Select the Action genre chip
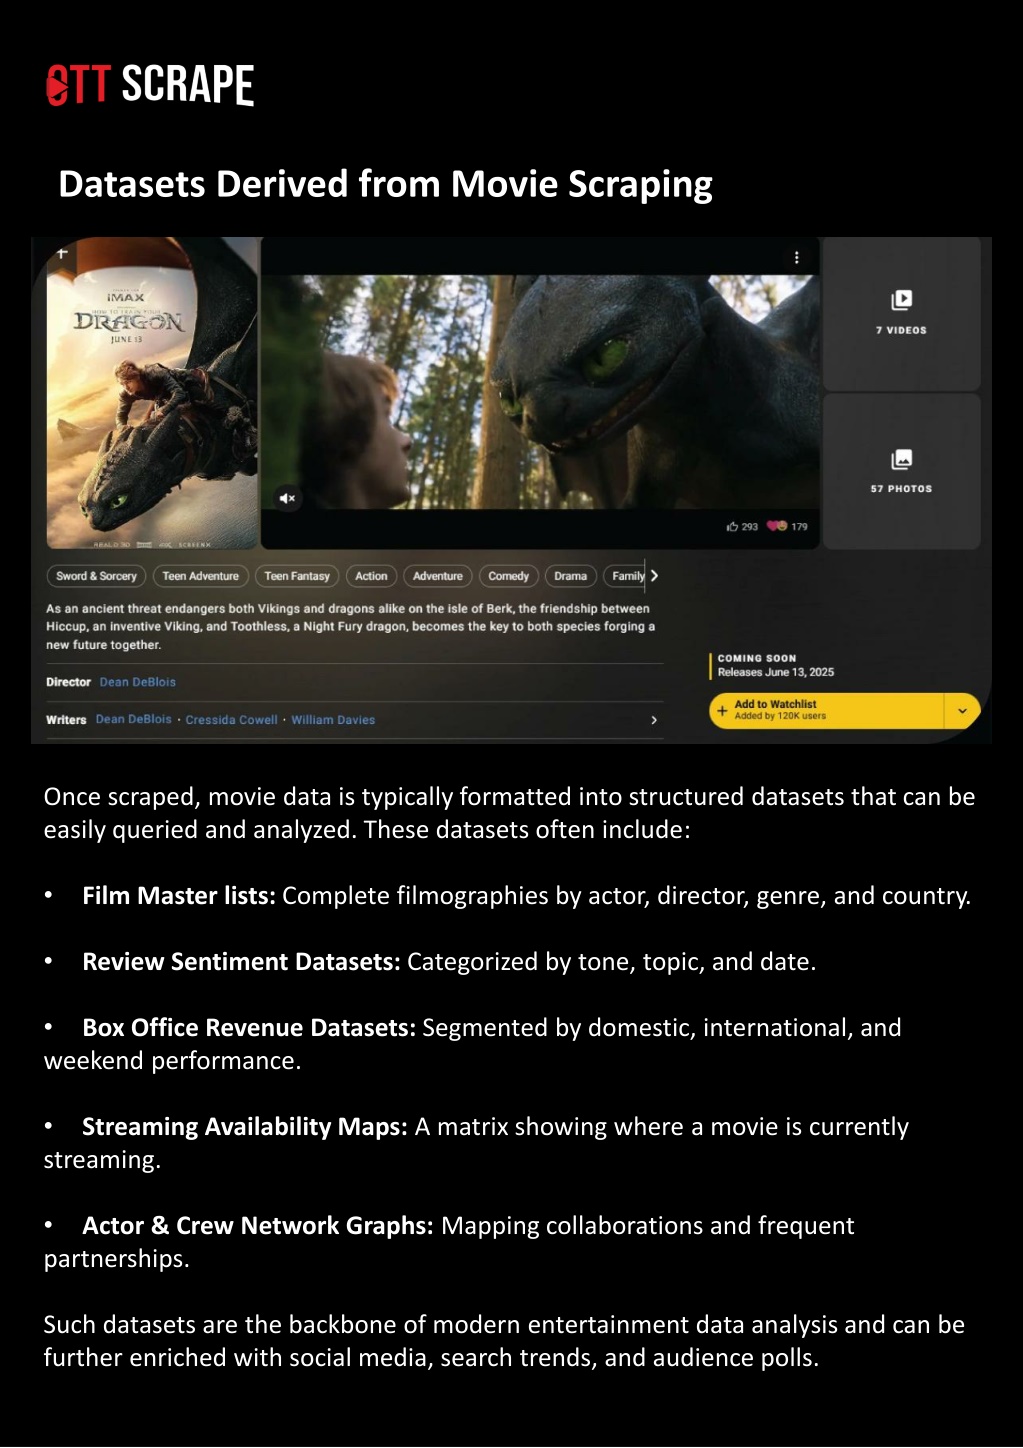This screenshot has height=1448, width=1023. 371,576
